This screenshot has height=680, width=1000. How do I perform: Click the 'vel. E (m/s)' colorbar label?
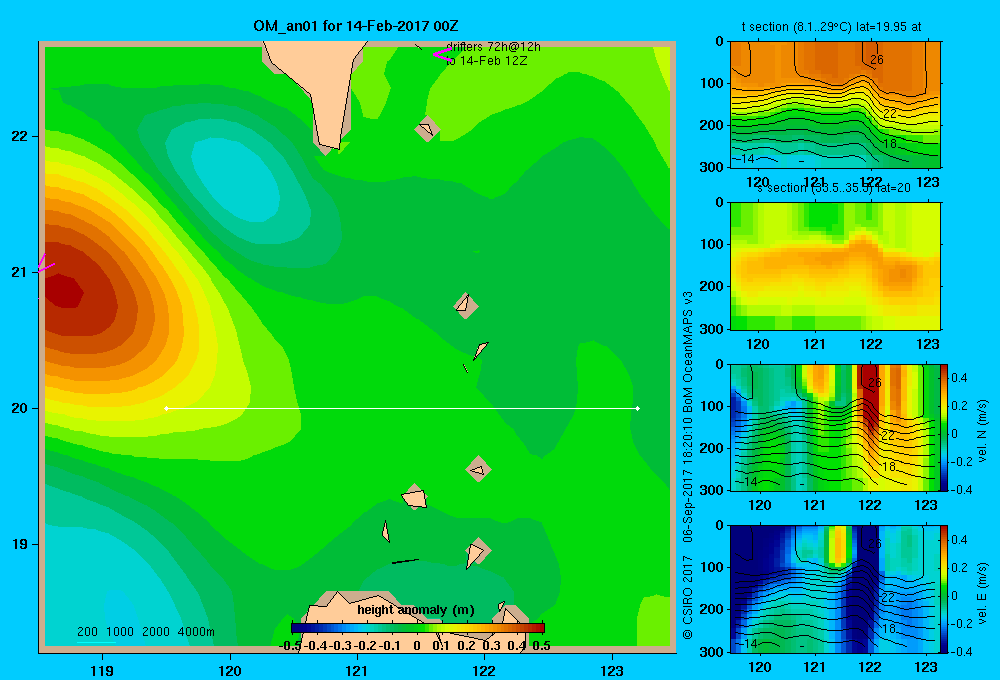tap(982, 593)
